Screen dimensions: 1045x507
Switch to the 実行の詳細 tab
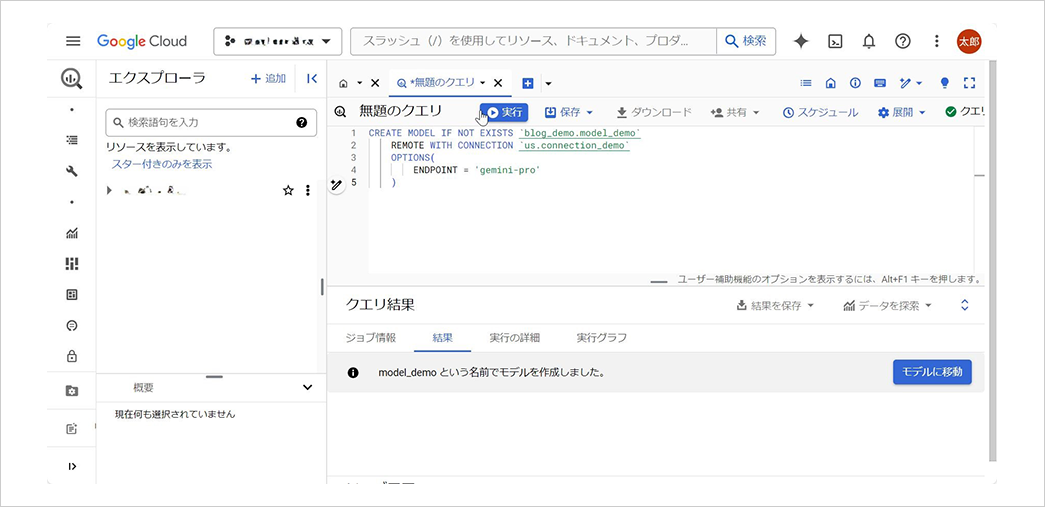pyautogui.click(x=515, y=338)
